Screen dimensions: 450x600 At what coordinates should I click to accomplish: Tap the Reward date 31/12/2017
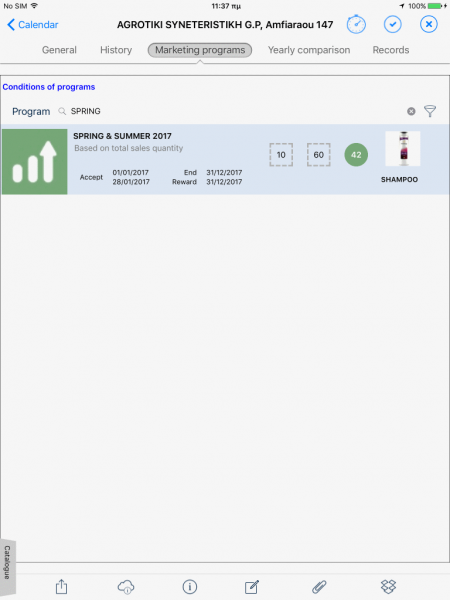224,182
